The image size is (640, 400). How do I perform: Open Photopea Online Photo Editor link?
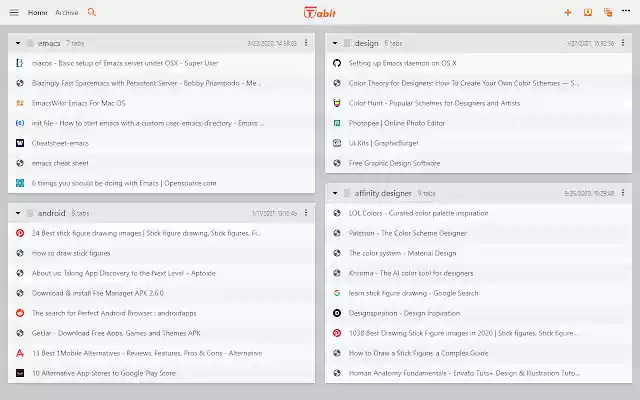pos(397,123)
